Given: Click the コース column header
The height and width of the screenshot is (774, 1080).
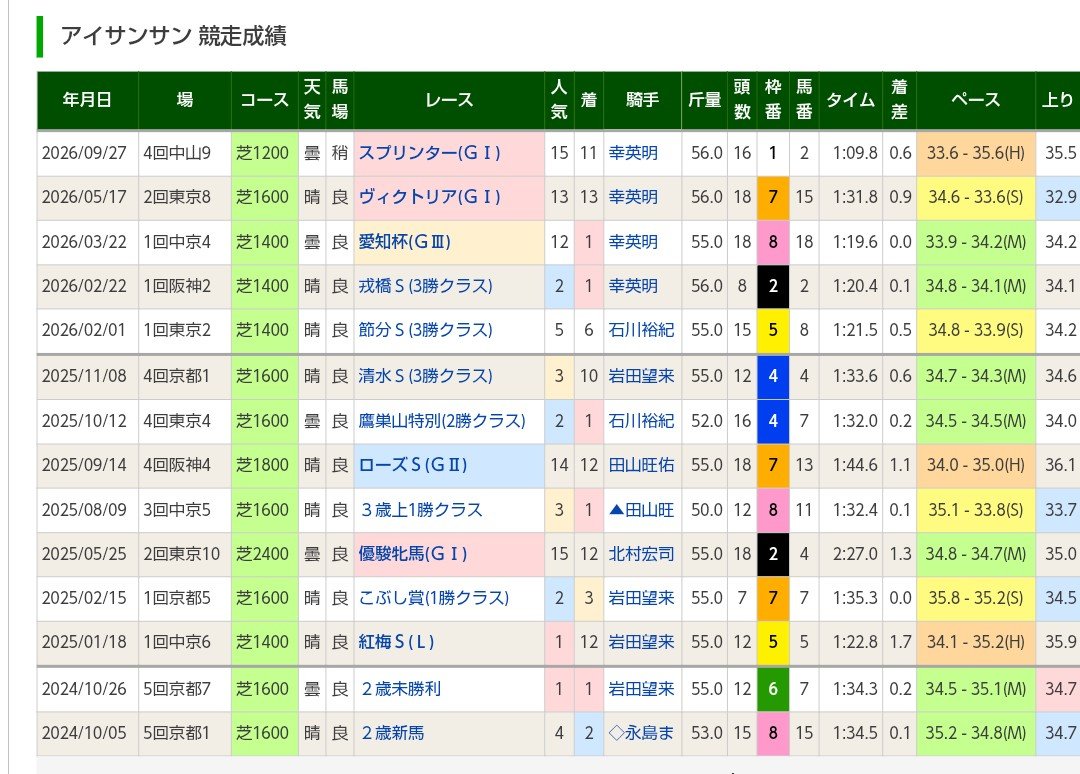Looking at the screenshot, I should pyautogui.click(x=264, y=100).
